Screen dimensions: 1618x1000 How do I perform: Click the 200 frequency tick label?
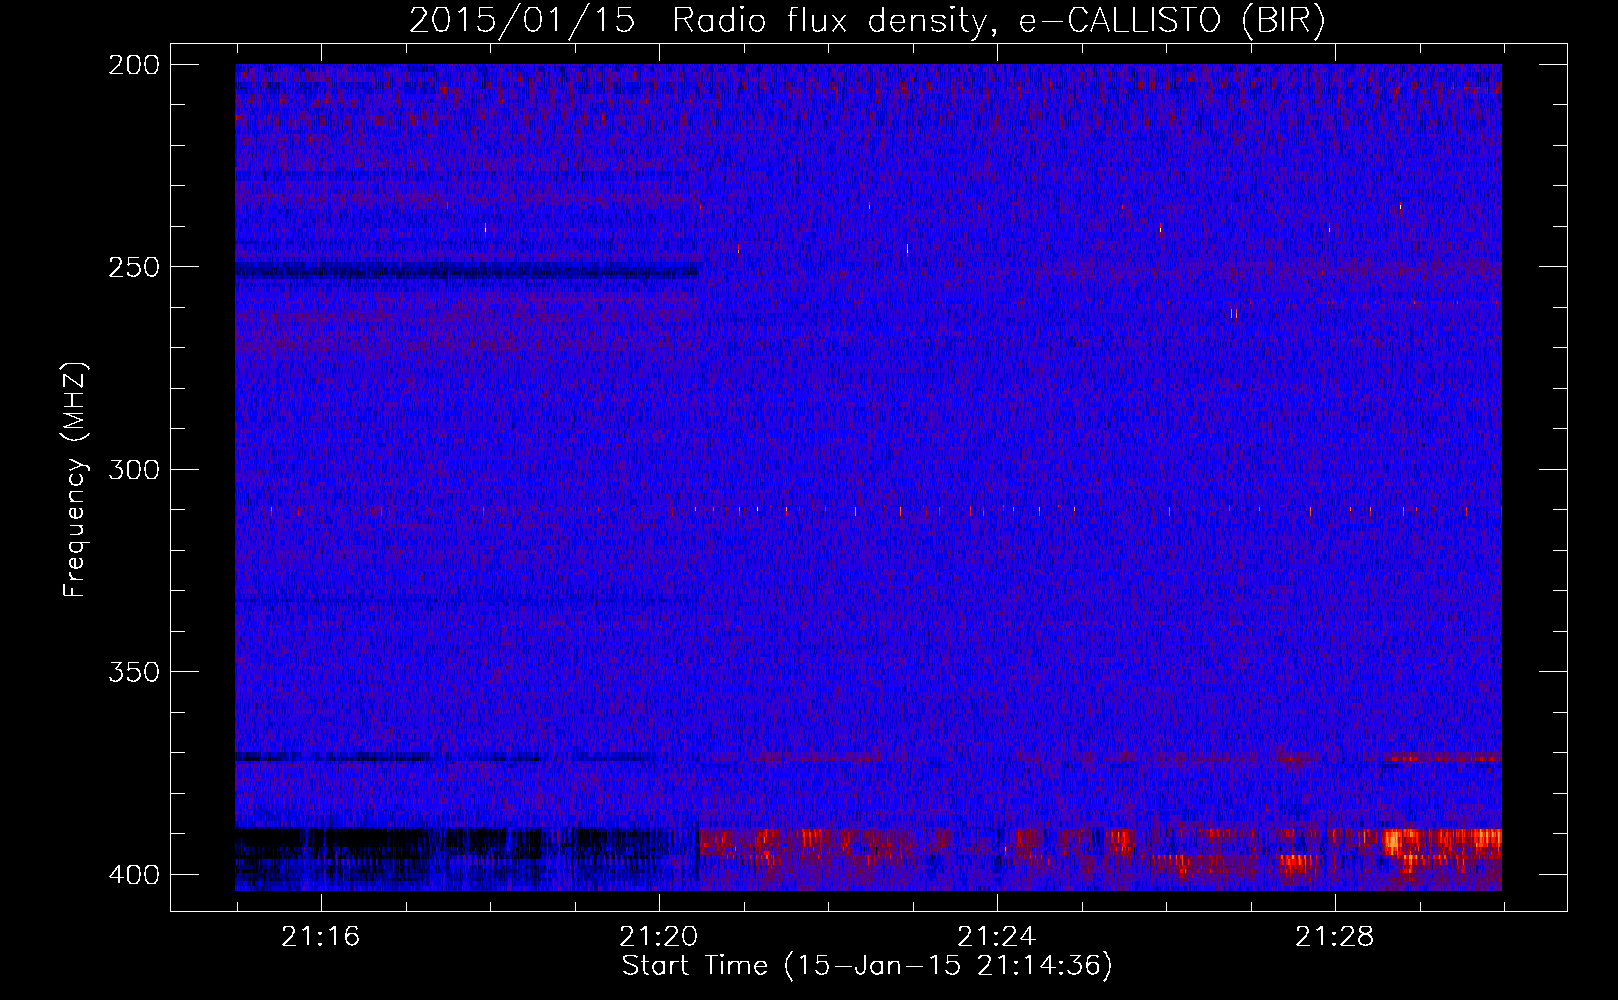point(134,64)
